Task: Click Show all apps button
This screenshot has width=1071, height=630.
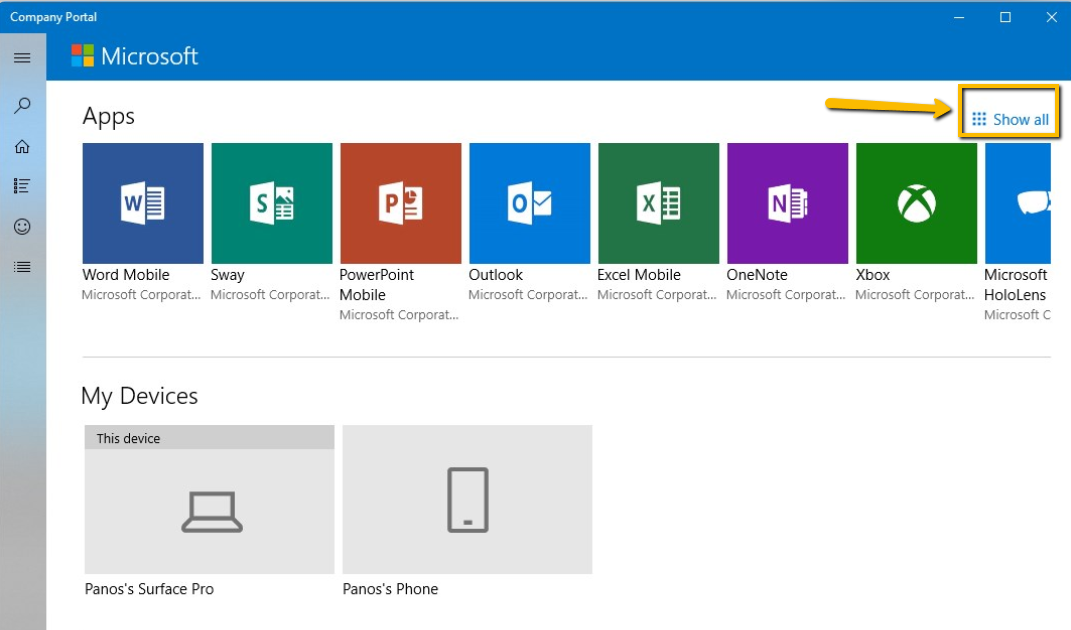Action: tap(1010, 120)
